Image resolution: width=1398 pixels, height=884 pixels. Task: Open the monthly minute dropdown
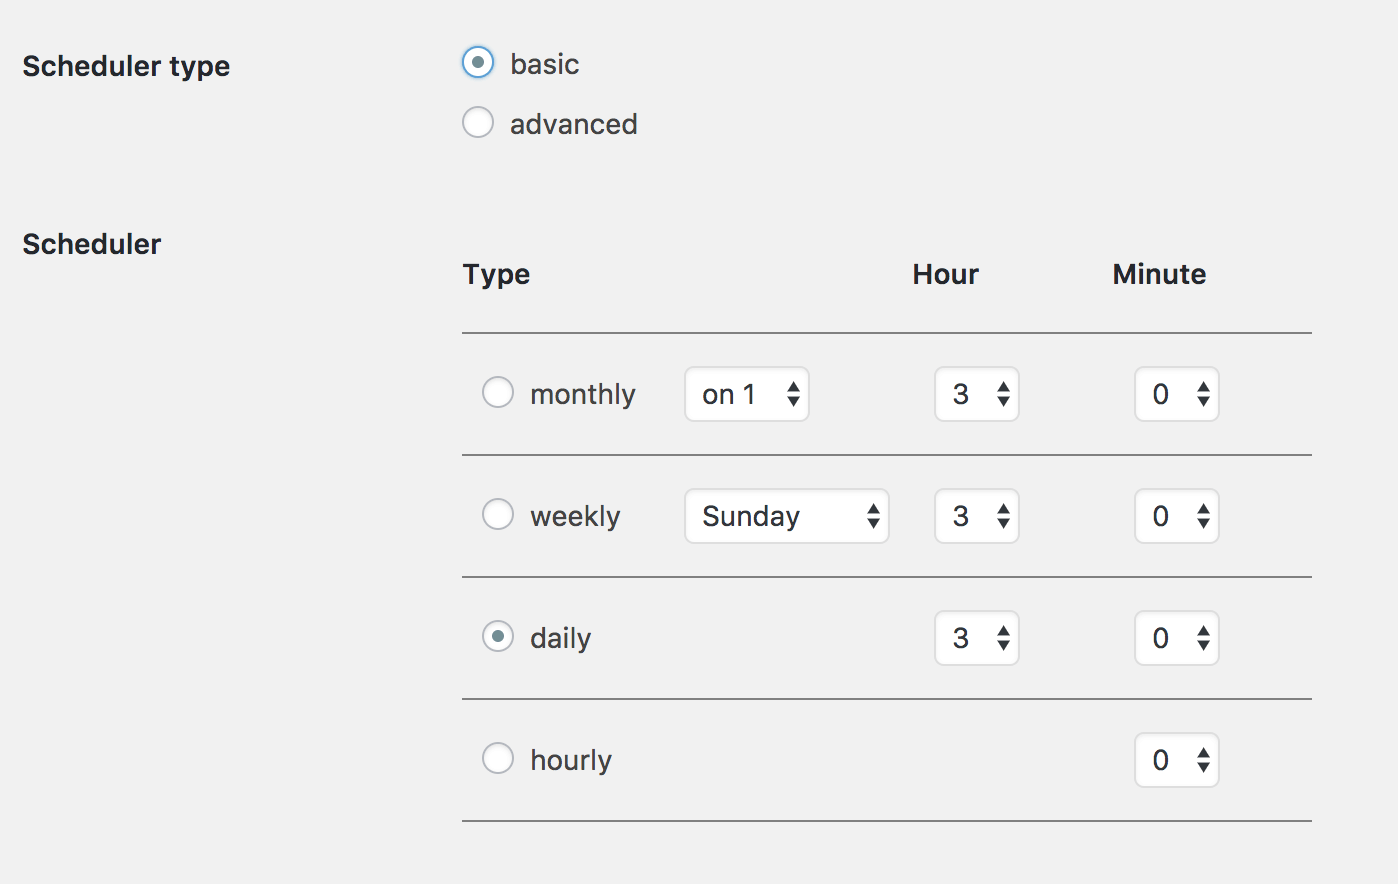1176,394
